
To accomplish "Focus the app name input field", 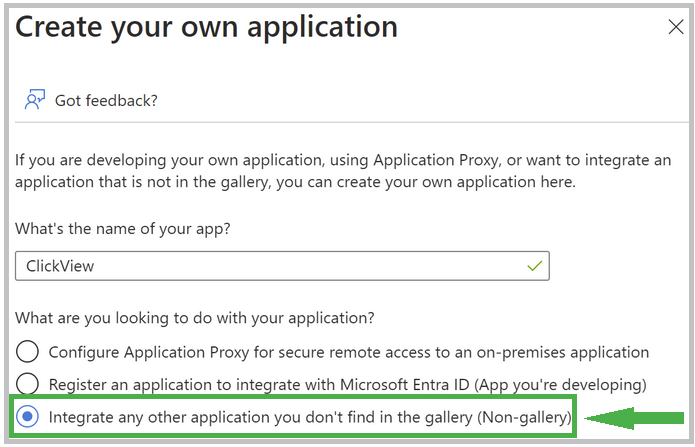I will (x=282, y=266).
